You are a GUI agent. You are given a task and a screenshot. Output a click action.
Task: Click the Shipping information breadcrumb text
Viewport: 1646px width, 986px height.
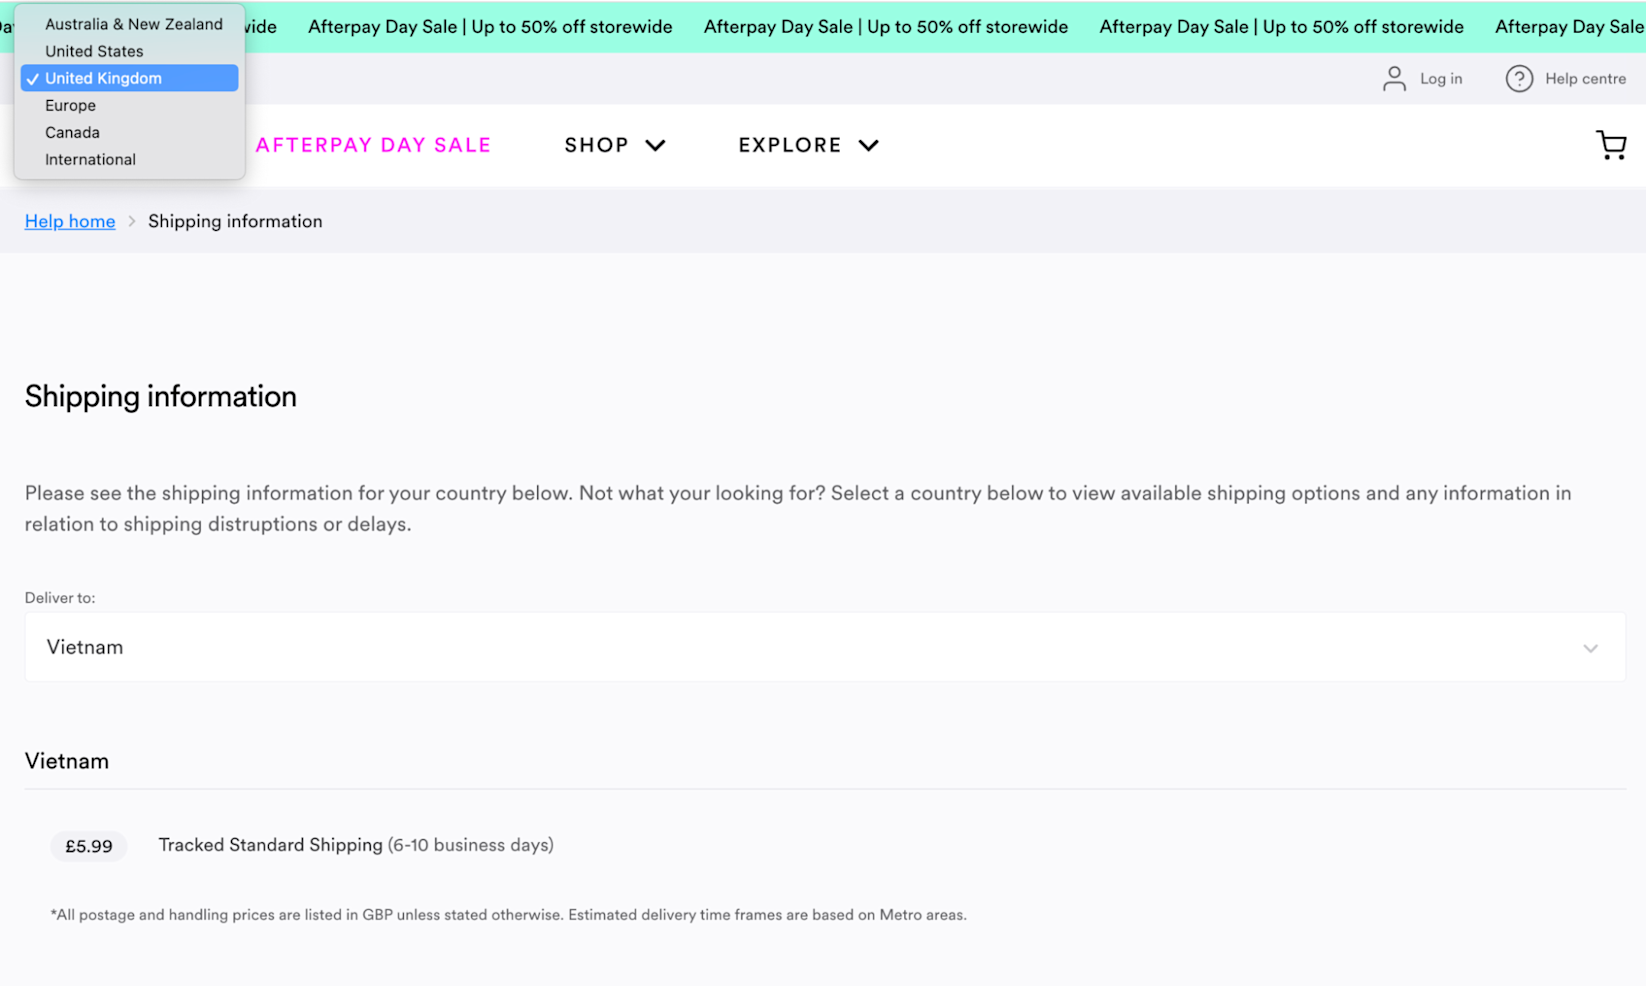pyautogui.click(x=235, y=221)
